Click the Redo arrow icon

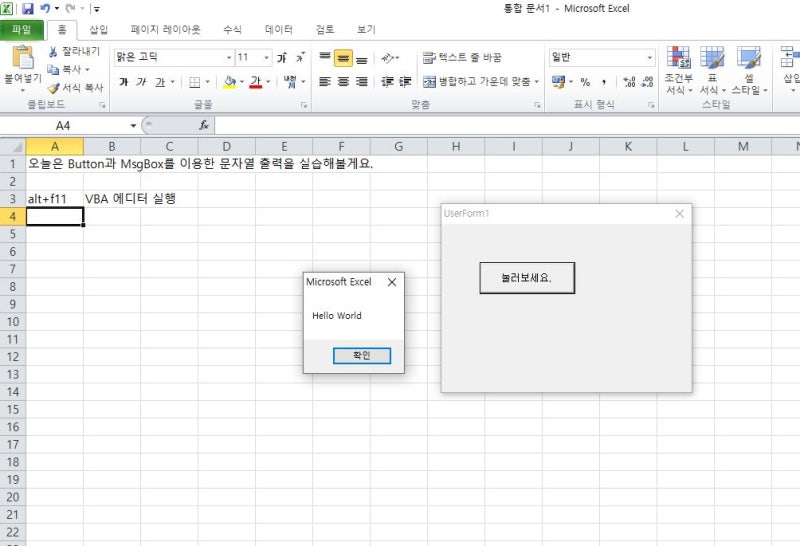[x=70, y=8]
